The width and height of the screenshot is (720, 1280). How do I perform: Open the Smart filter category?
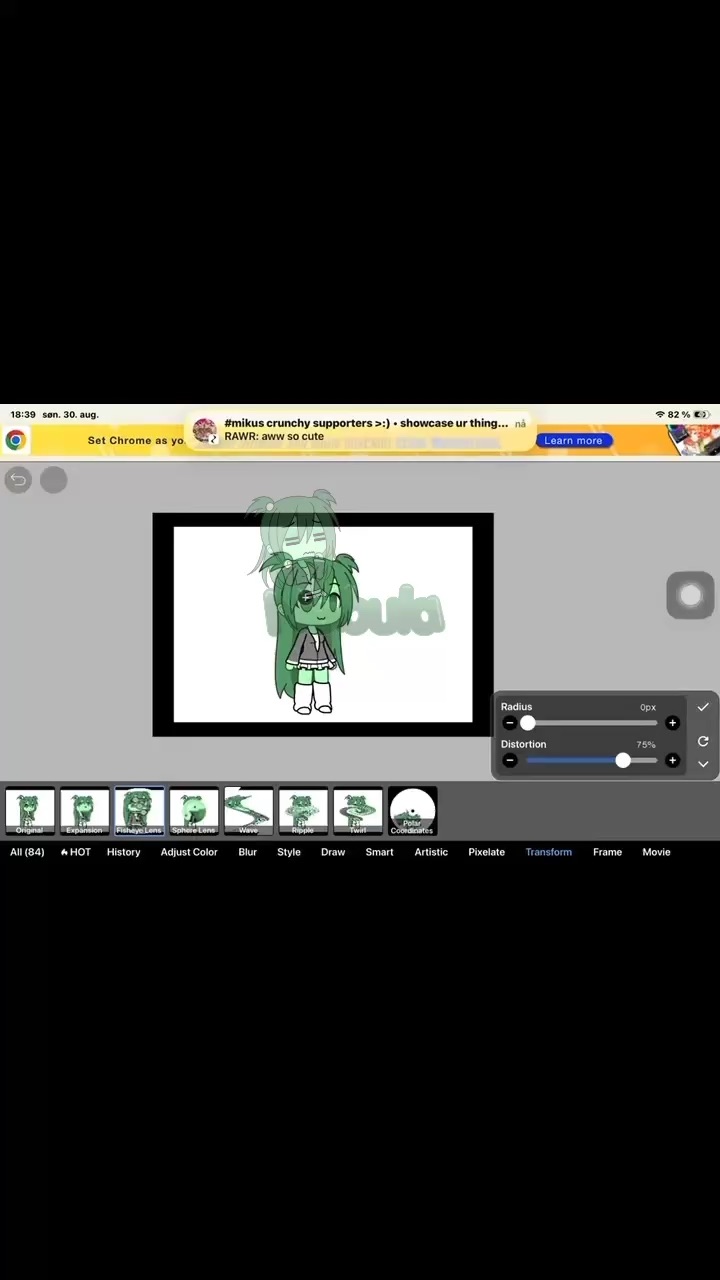(x=380, y=852)
